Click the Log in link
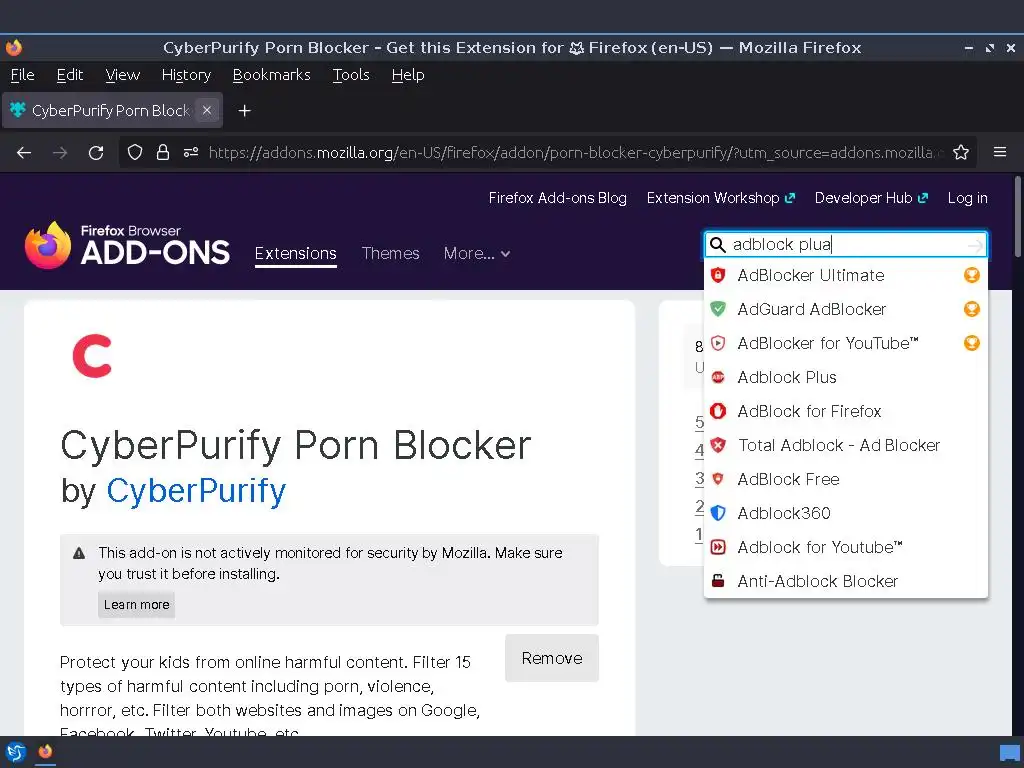Screen dimensions: 1024x768 [x=967, y=198]
